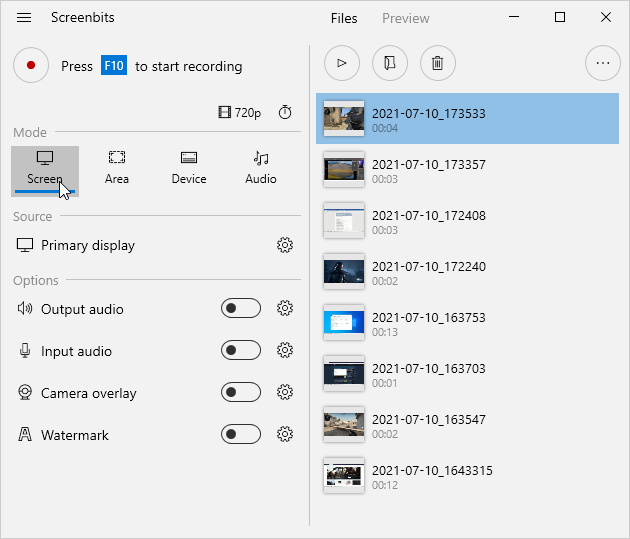Select recording 2021-07-10_1643315 by name
630x539 pixels.
(x=432, y=471)
